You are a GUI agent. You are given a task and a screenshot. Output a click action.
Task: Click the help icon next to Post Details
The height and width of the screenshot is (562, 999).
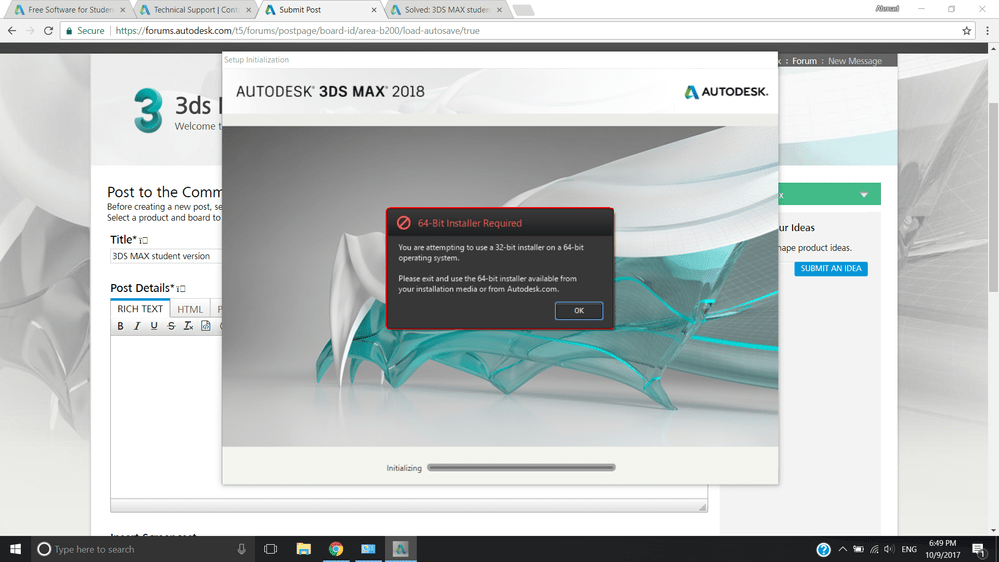click(x=180, y=289)
